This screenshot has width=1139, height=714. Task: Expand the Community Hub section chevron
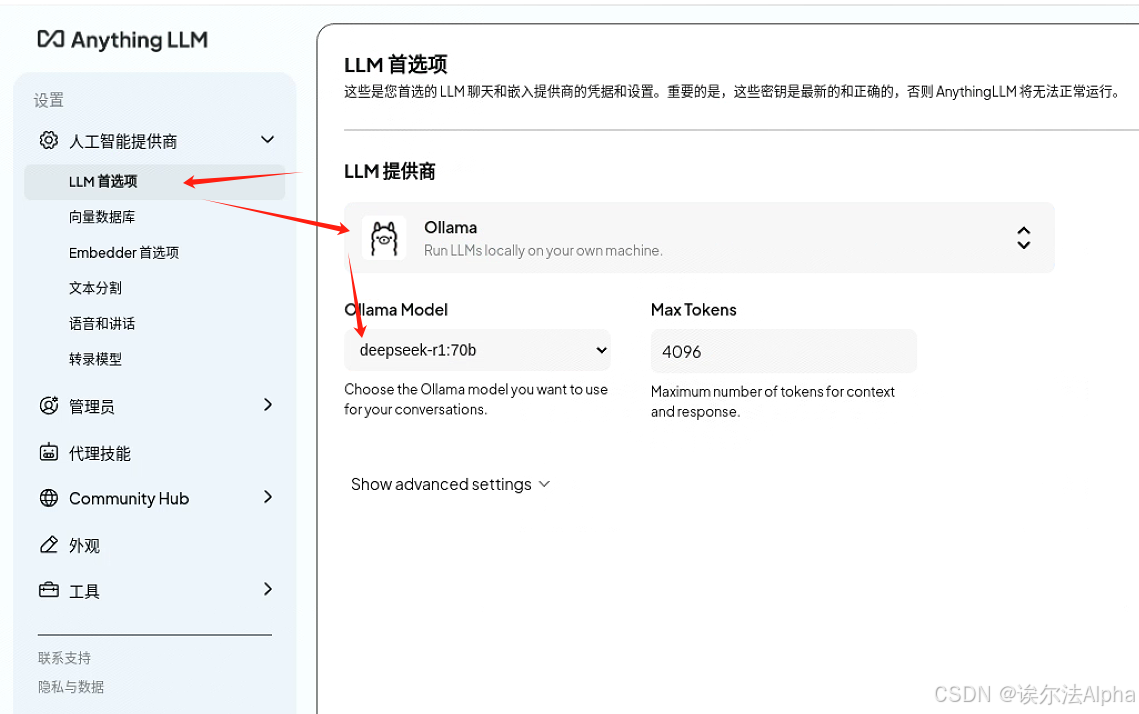[x=268, y=497]
